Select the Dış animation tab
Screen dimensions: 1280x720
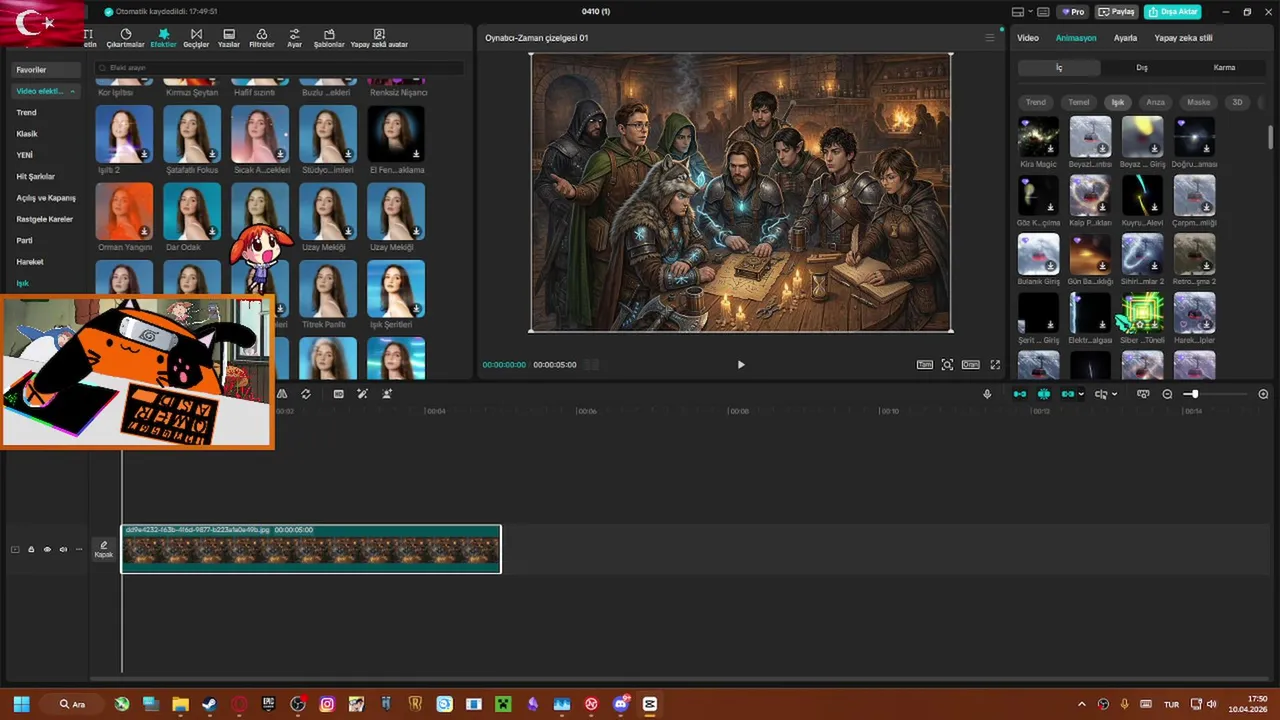coord(1141,68)
